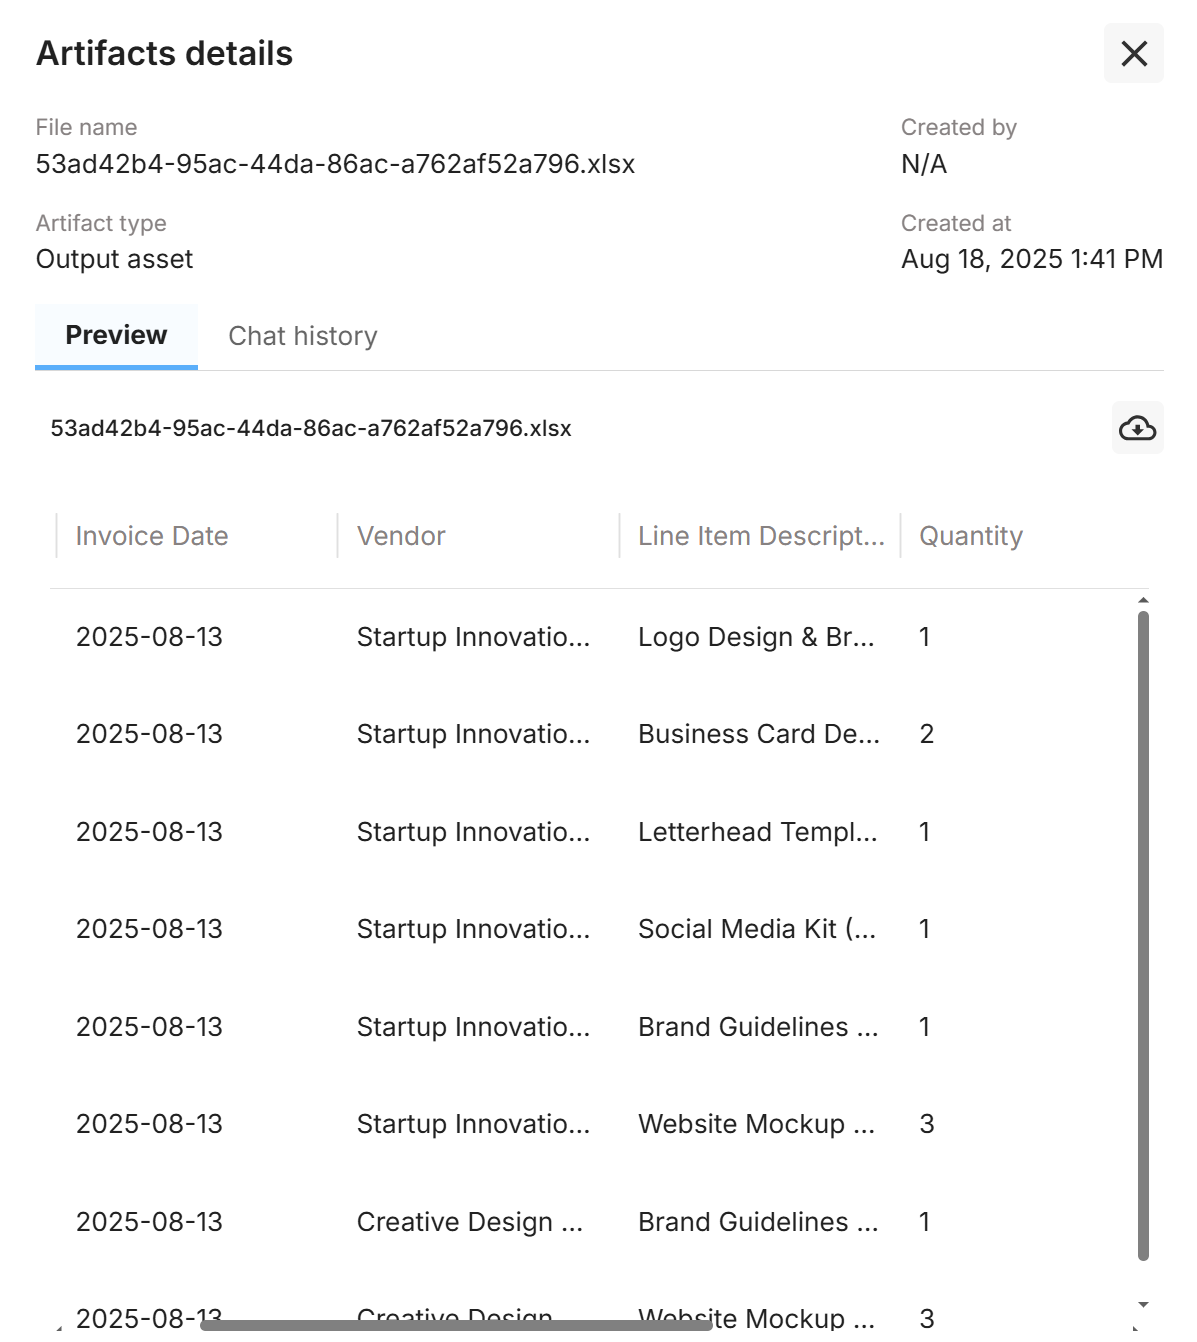This screenshot has width=1197, height=1342.
Task: Download the xlsx file via cloud icon
Action: [x=1137, y=428]
